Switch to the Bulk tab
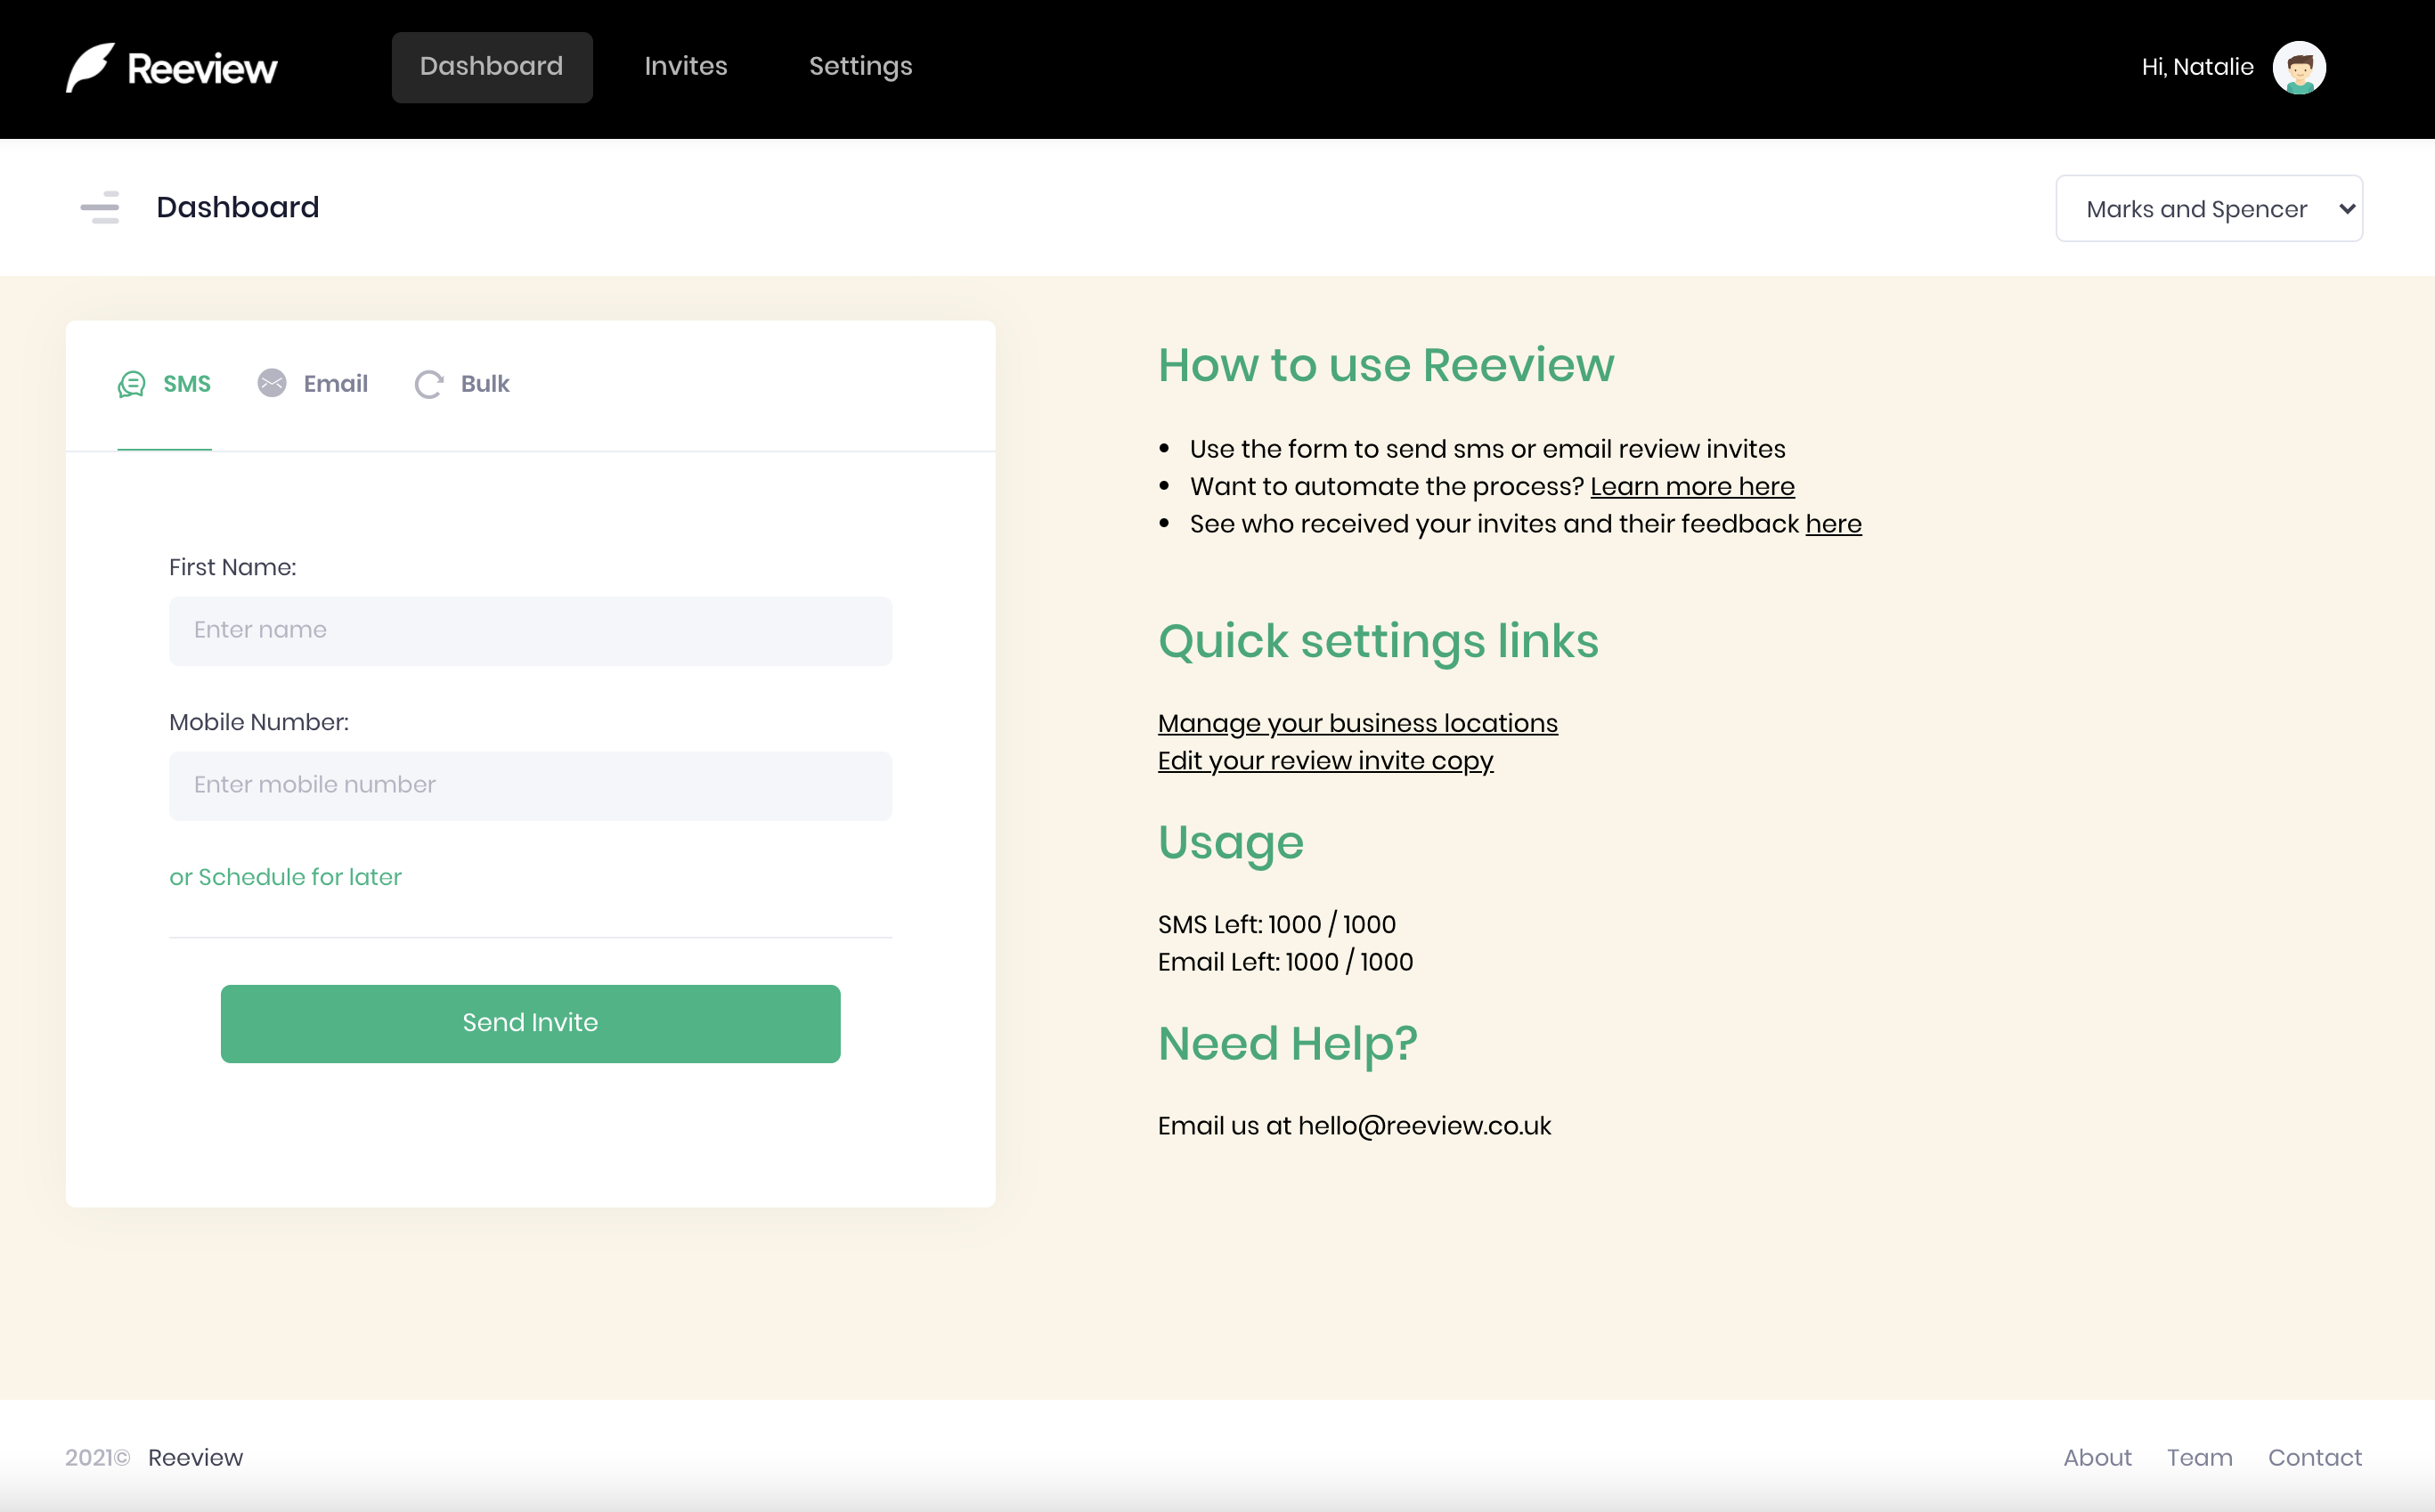The width and height of the screenshot is (2435, 1512). click(x=462, y=384)
